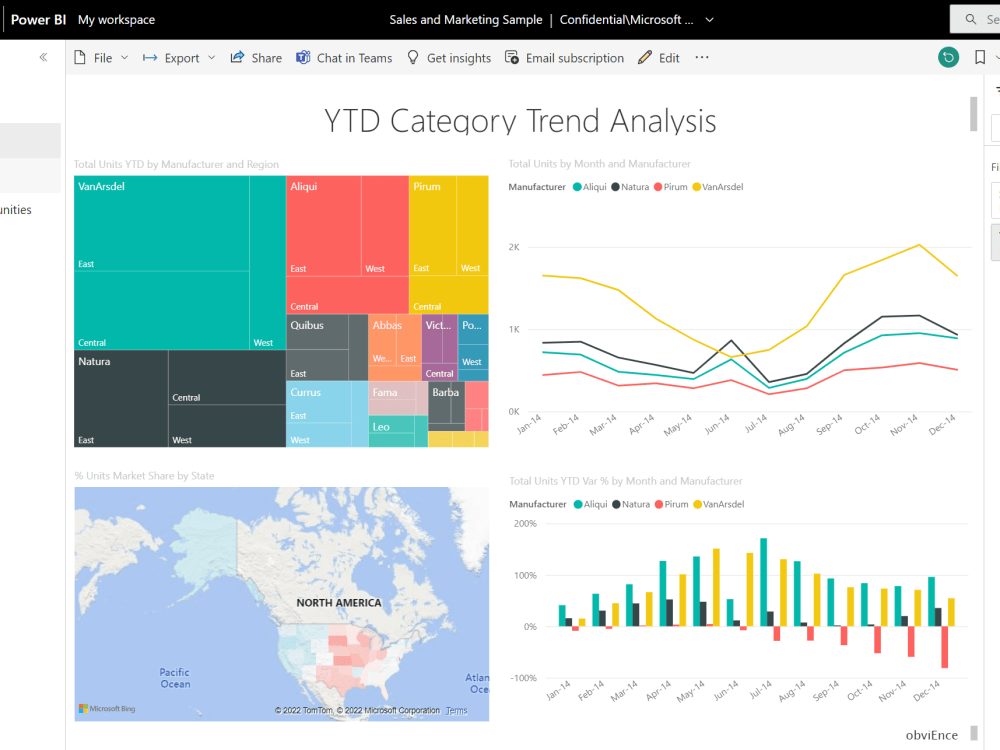Select the Quibus treemap tile
This screenshot has height=750, width=1000.
tap(317, 332)
